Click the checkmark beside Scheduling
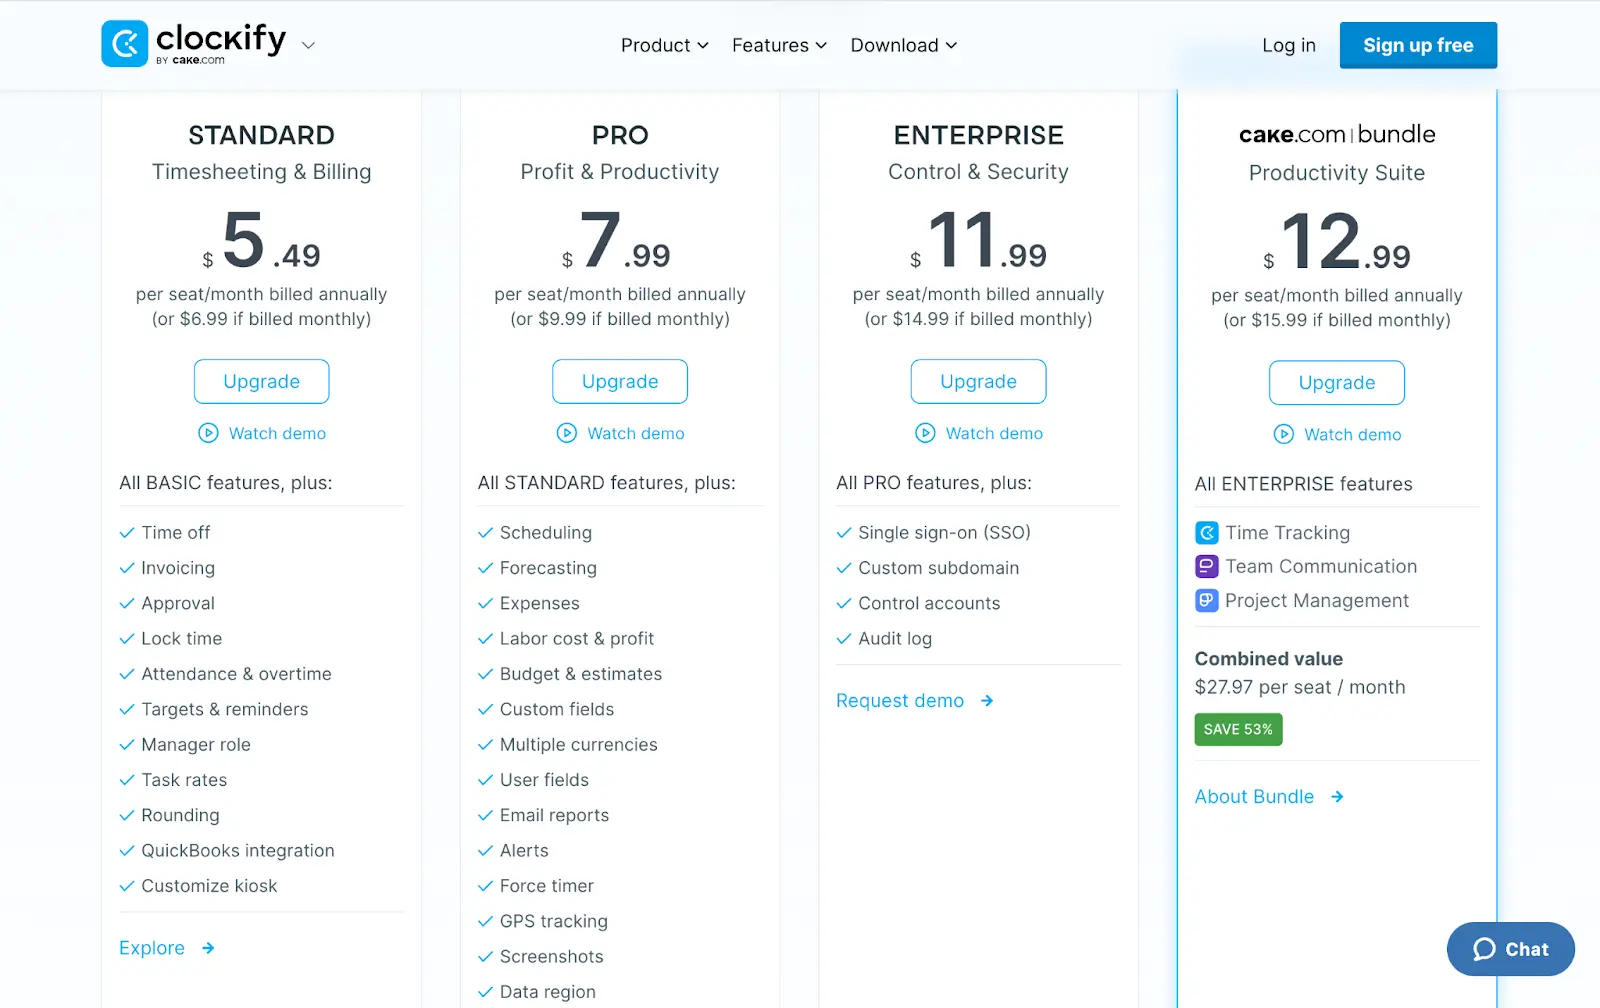Image resolution: width=1600 pixels, height=1008 pixels. click(485, 533)
